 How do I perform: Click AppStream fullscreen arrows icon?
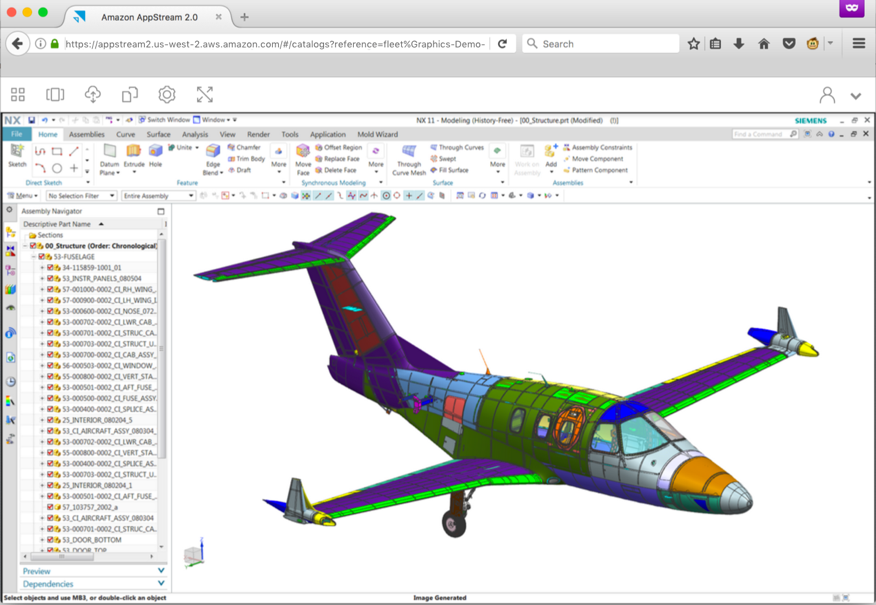coord(204,94)
